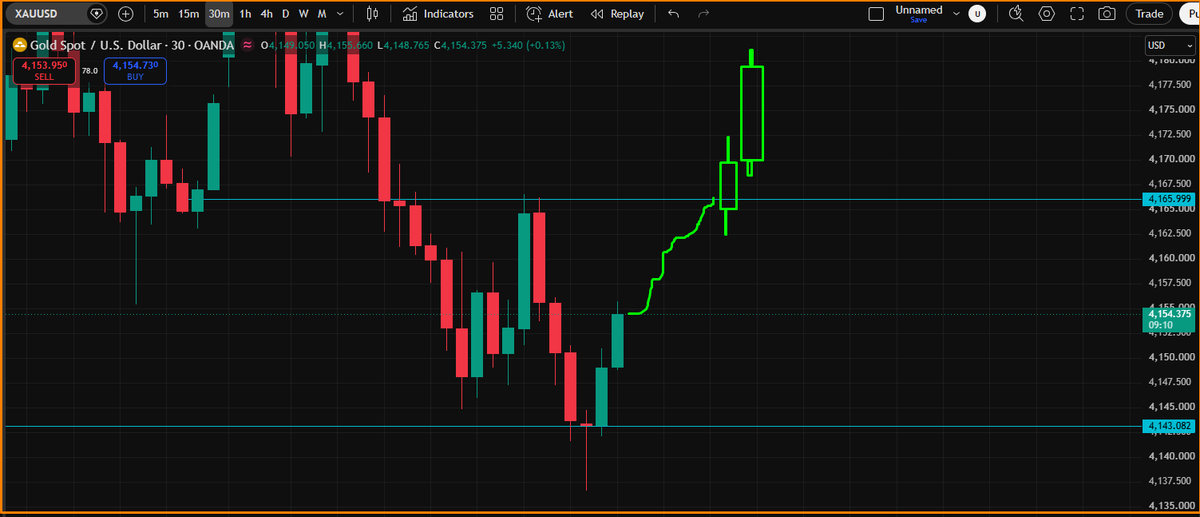Open the layout setup square icon

(877, 14)
